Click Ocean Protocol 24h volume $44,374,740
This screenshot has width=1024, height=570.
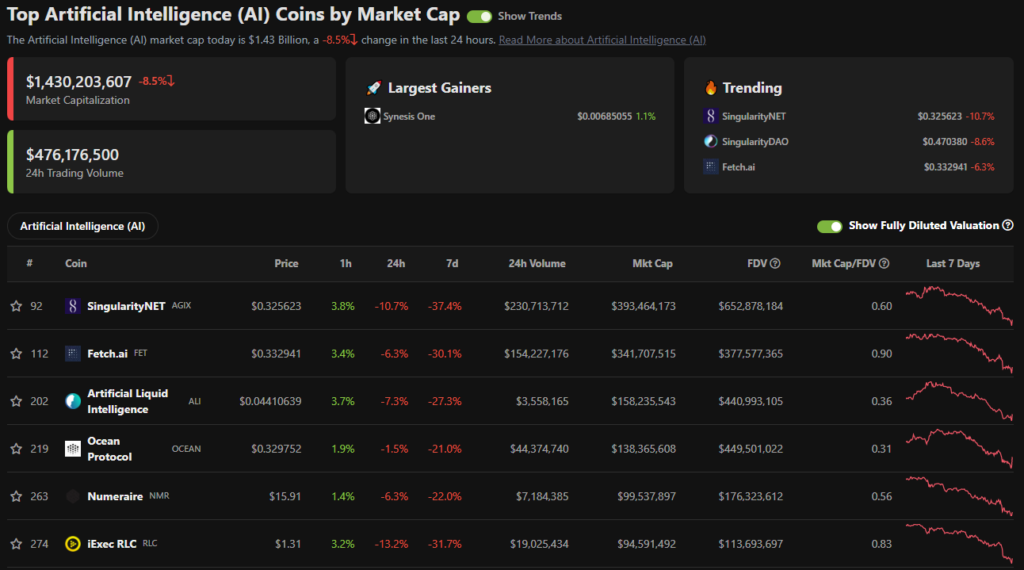(539, 449)
